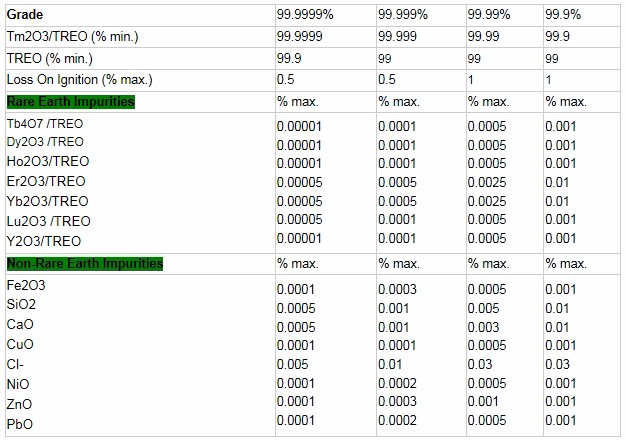This screenshot has height=441, width=627.
Task: Click the "Lu2O3 /TREO" impurity label
Action: (x=48, y=221)
